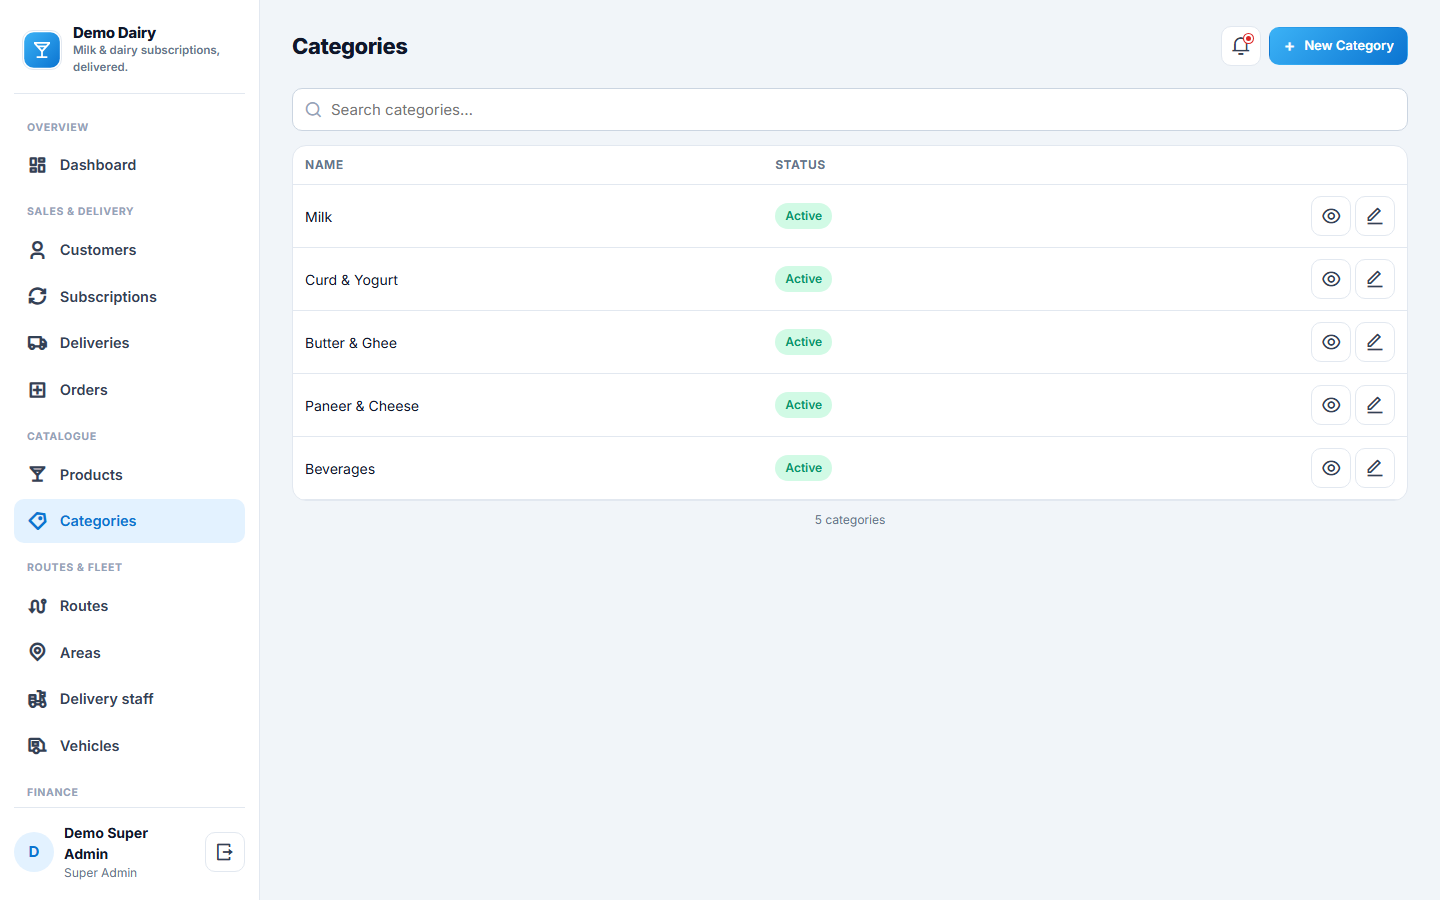
Task: Click the Butter & Ghee row name
Action: coord(351,343)
